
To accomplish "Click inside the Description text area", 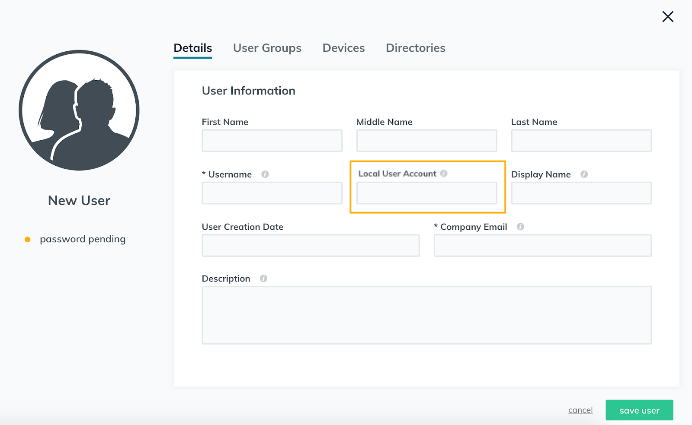I will click(x=426, y=315).
